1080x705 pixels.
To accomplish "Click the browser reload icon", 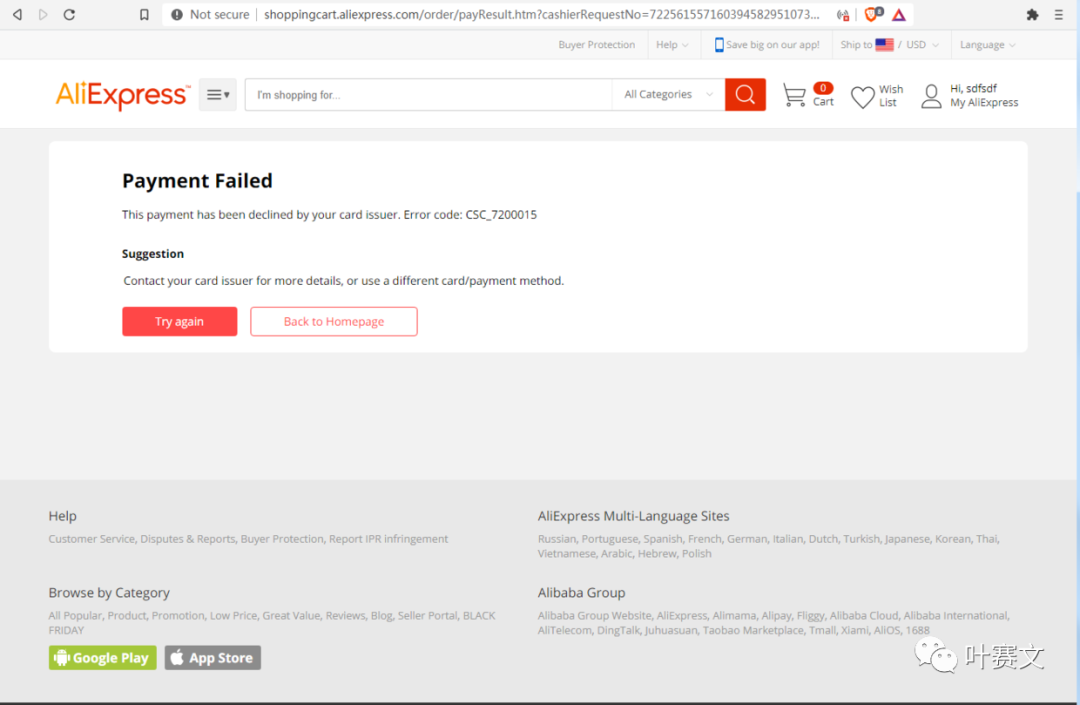I will point(69,15).
